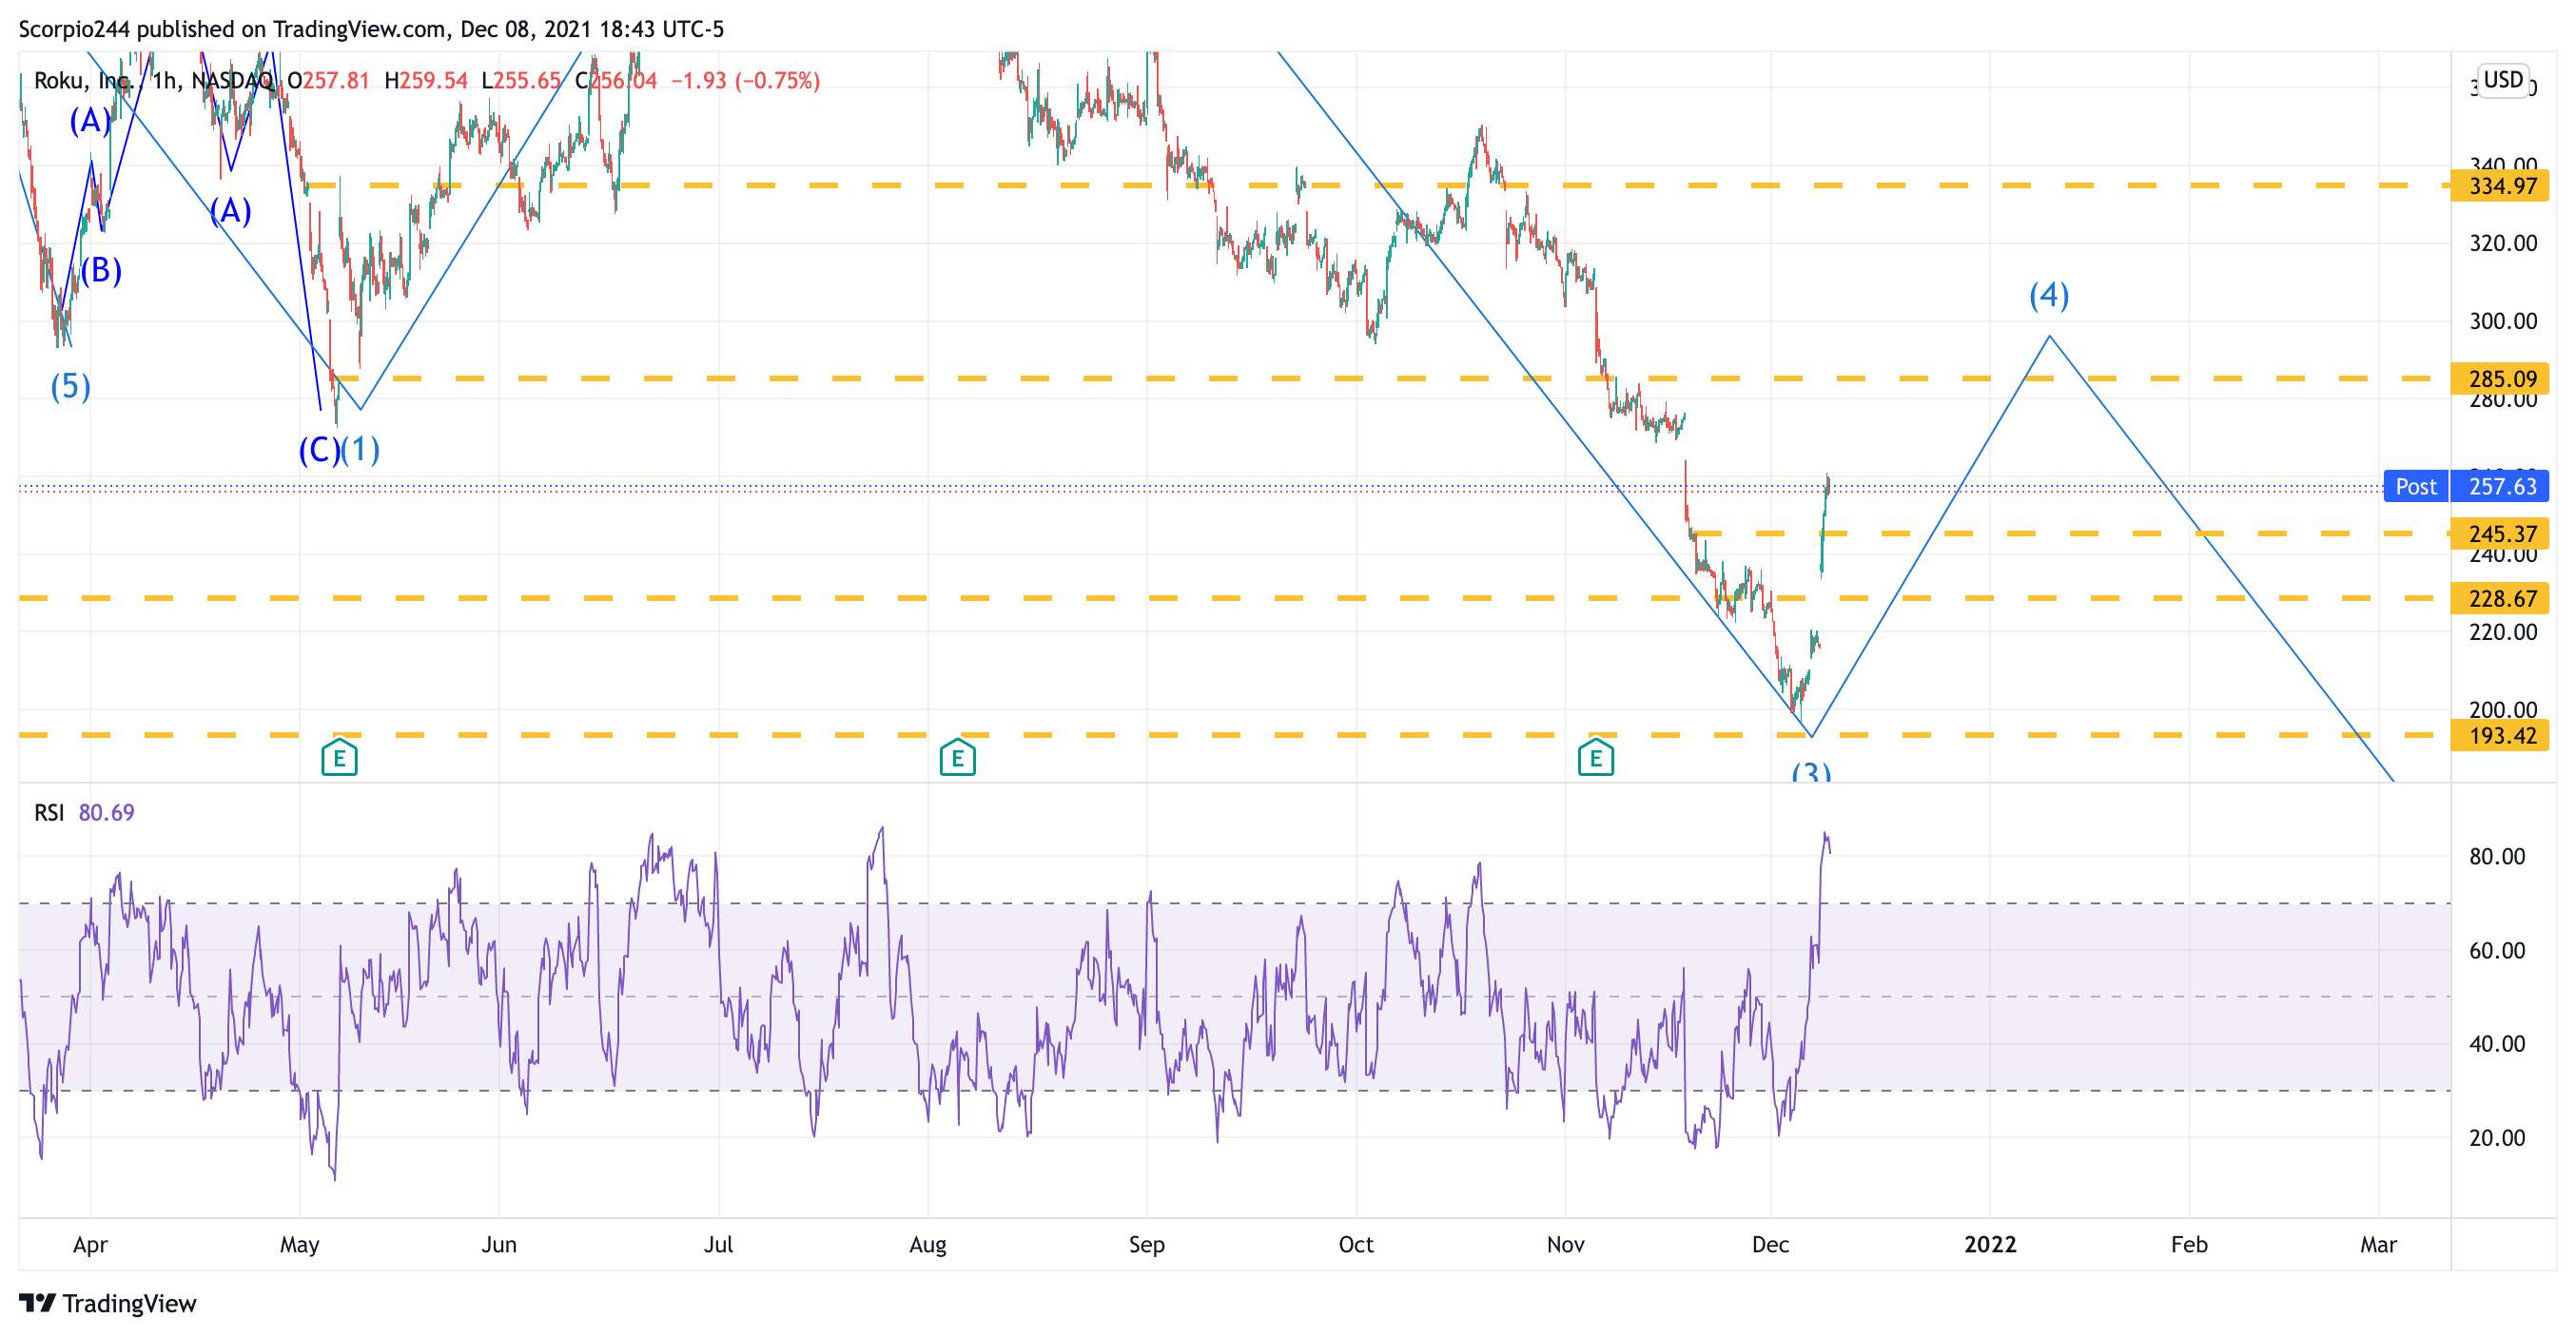Click the TradingView logo at bottom left
Viewport: 2576px width, 1337px height.
(108, 1303)
